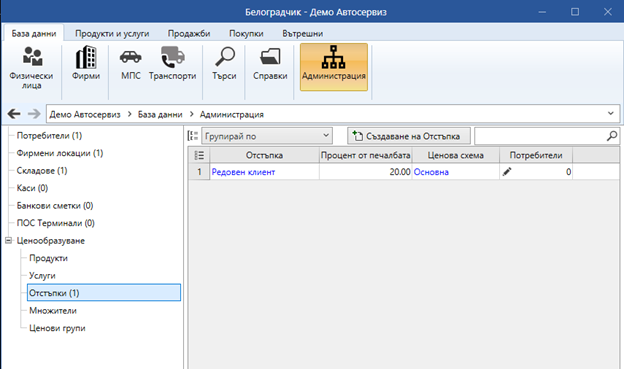Viewport: 624px width, 369px height.
Task: Go back with the left arrow
Action: point(14,114)
